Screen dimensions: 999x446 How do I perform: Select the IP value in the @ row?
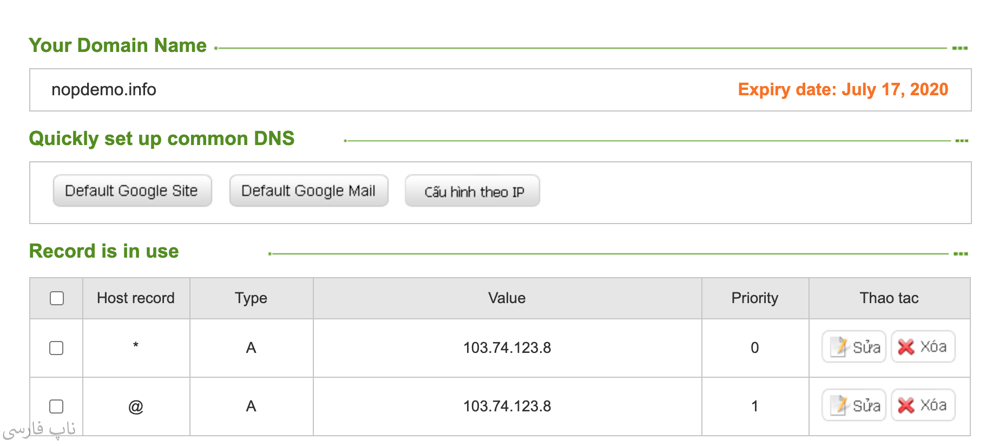[x=507, y=406]
